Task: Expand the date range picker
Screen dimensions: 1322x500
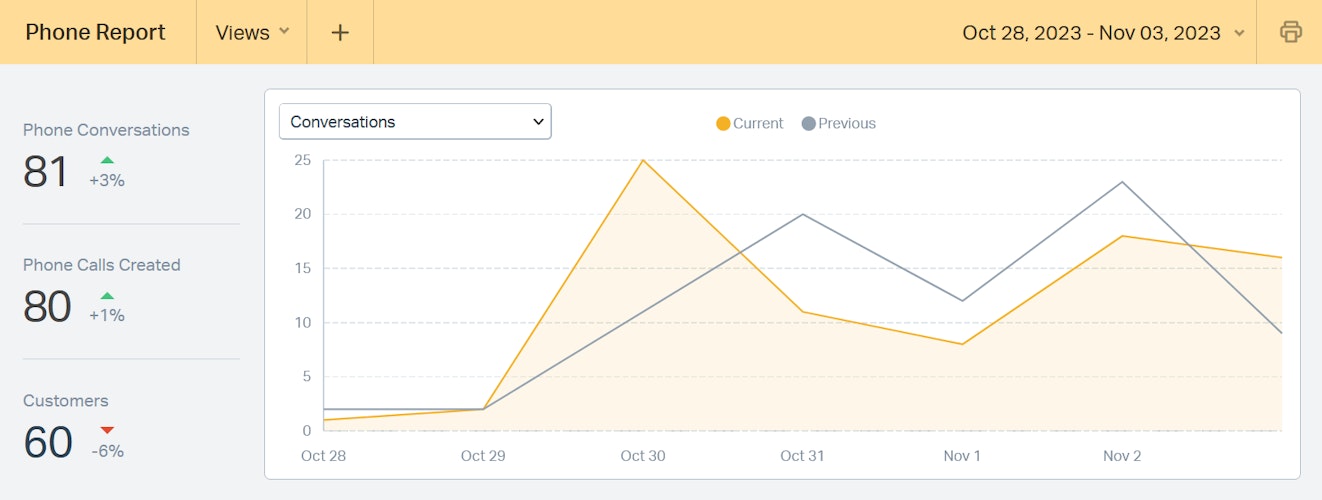Action: click(1103, 32)
